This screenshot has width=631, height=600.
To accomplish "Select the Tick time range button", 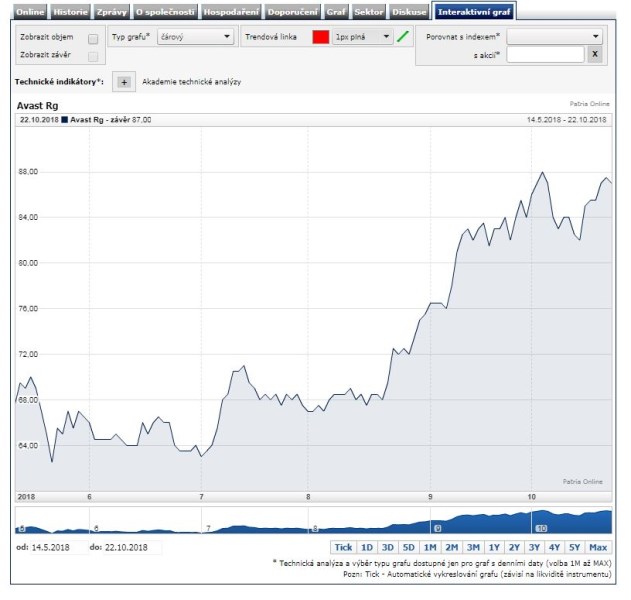I will [343, 547].
